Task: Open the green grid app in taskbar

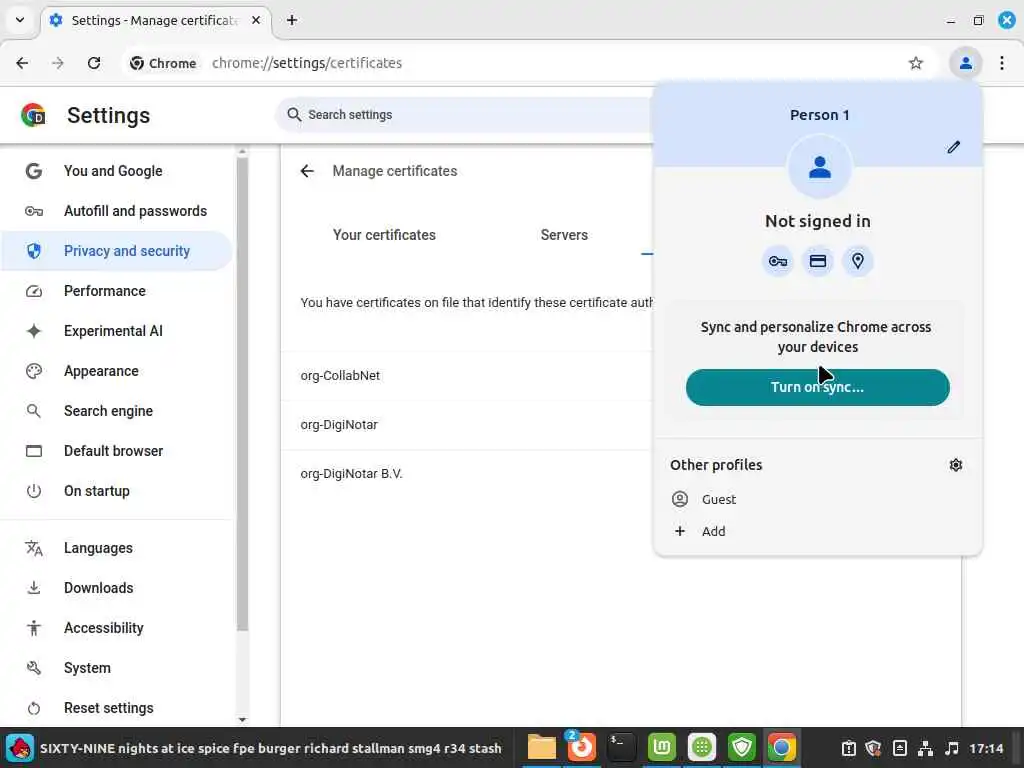Action: pyautogui.click(x=702, y=748)
